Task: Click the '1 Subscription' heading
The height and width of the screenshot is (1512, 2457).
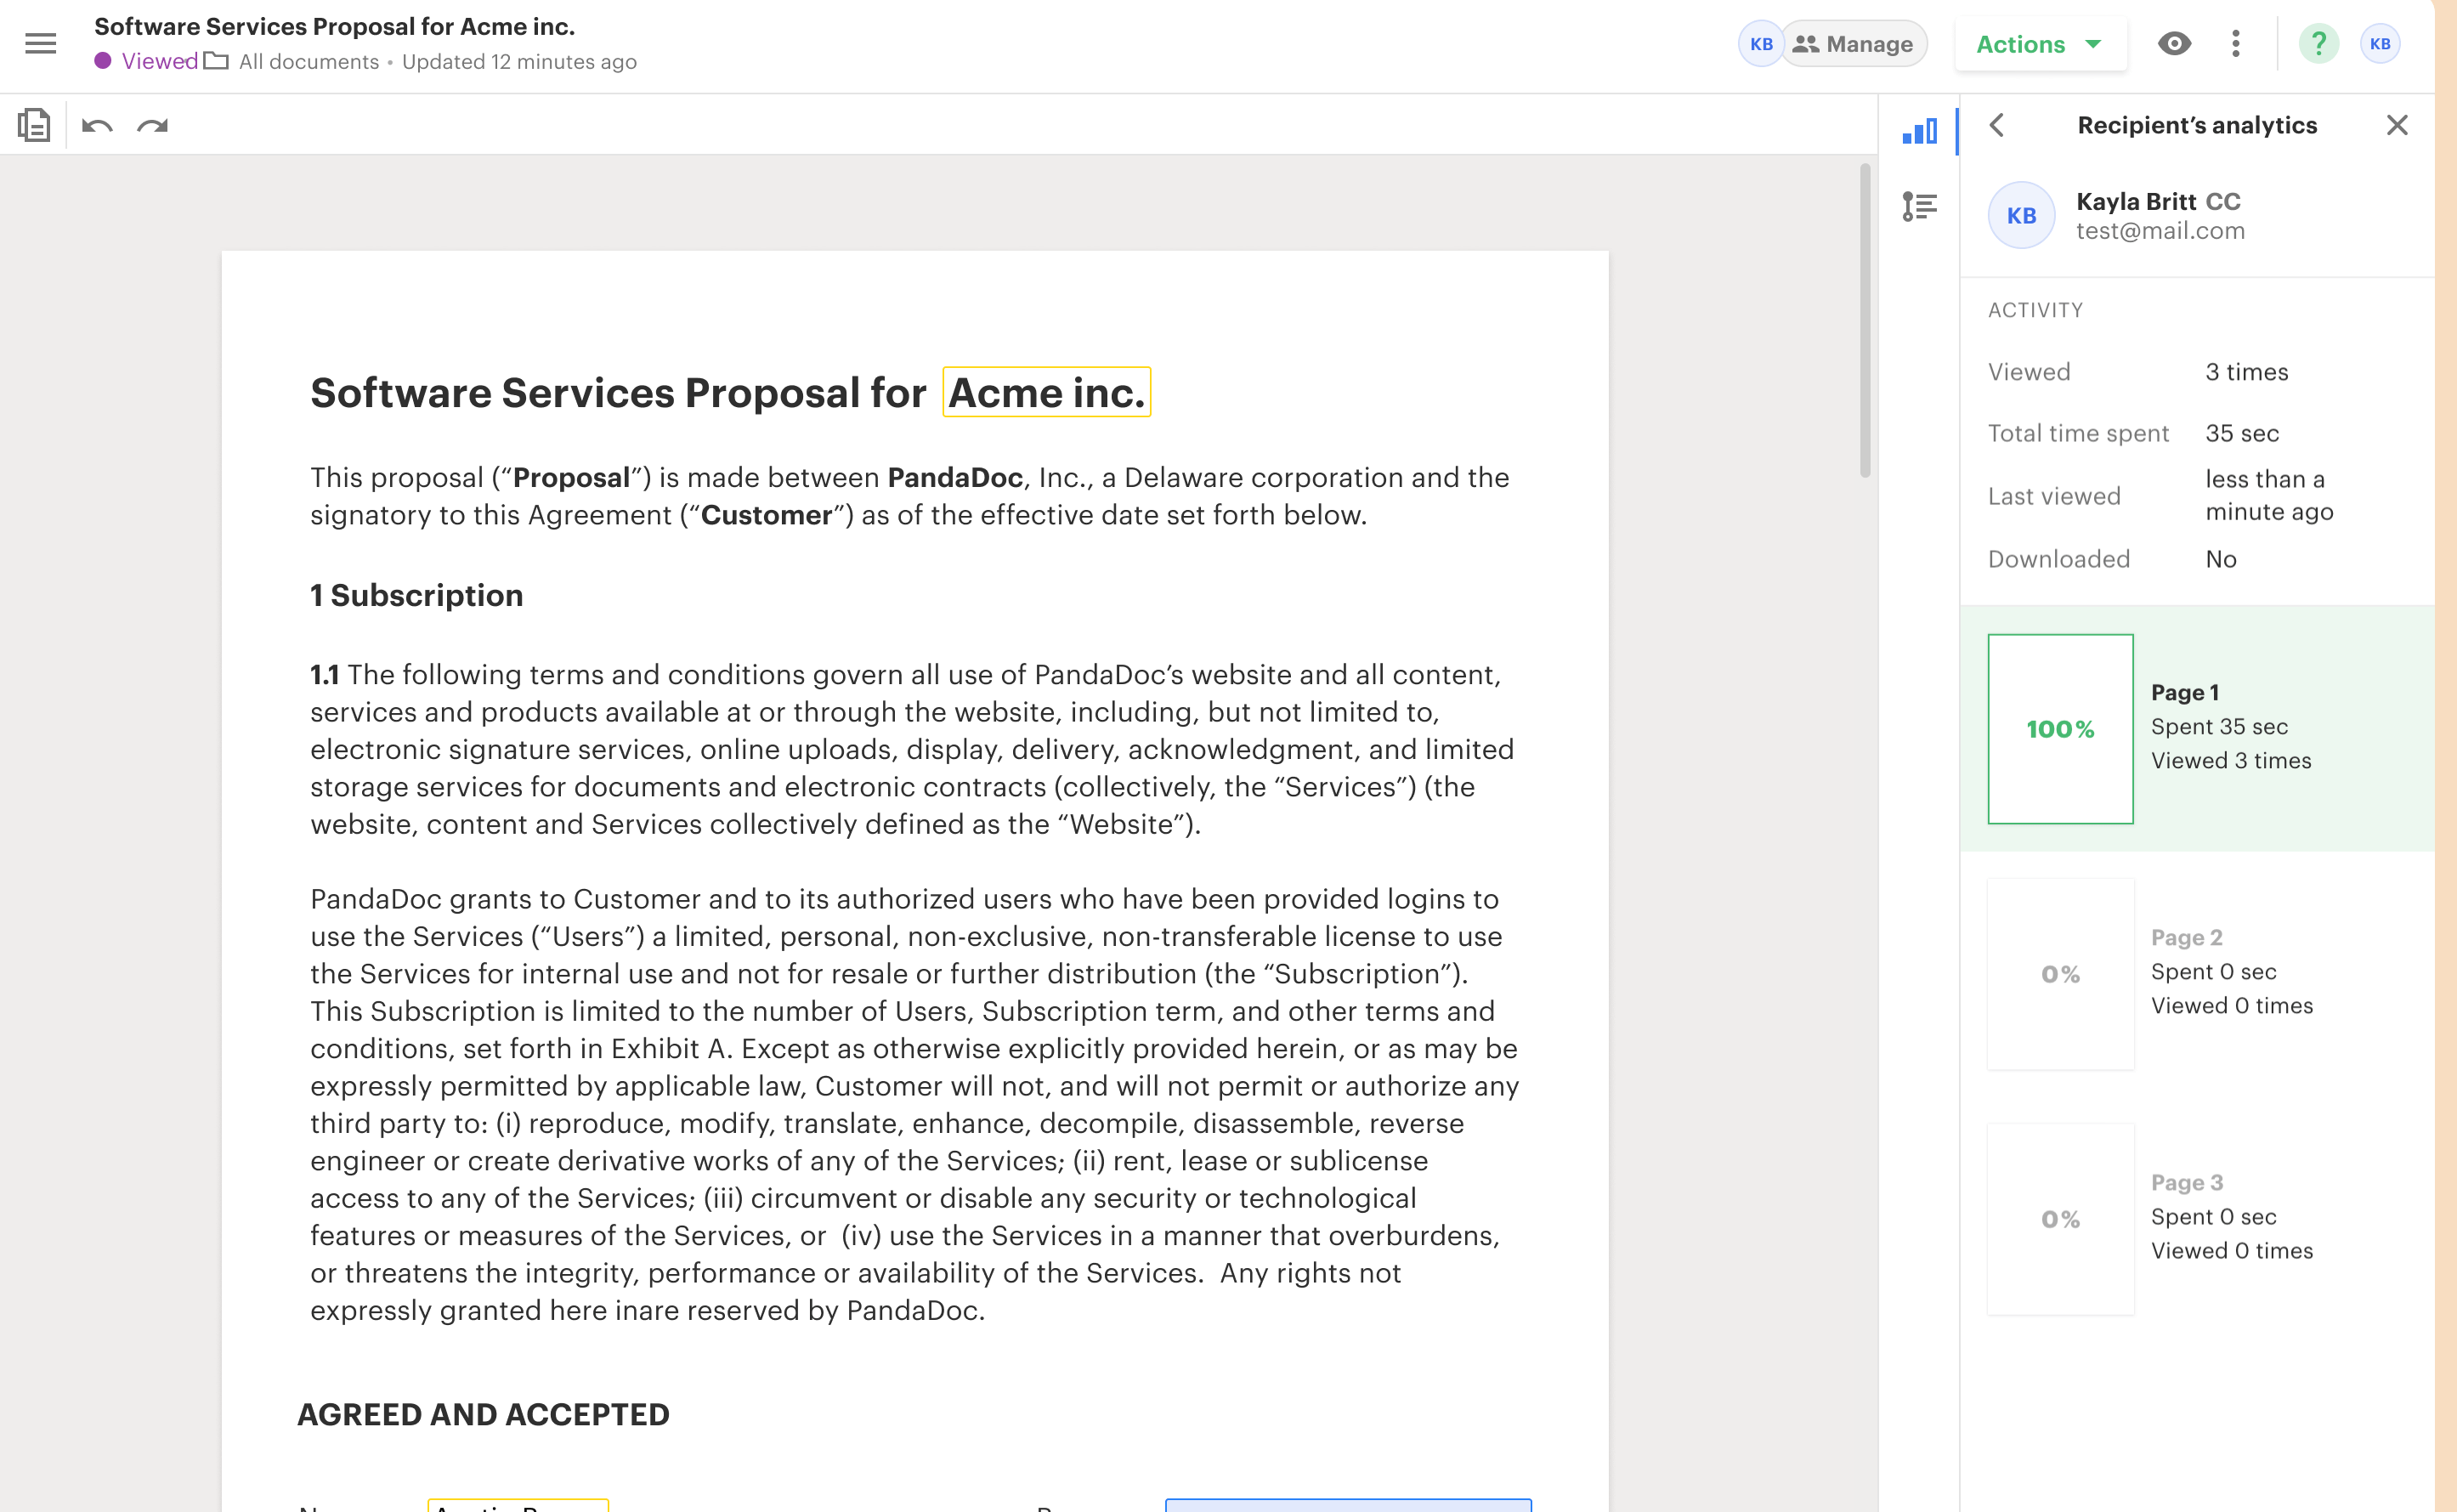Action: click(x=416, y=596)
